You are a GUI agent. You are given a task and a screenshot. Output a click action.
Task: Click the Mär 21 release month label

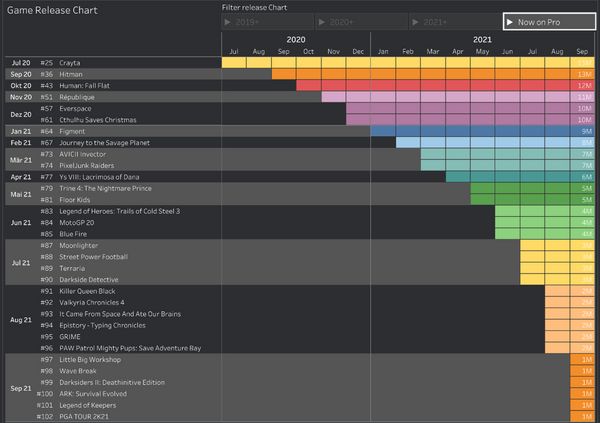pos(21,160)
